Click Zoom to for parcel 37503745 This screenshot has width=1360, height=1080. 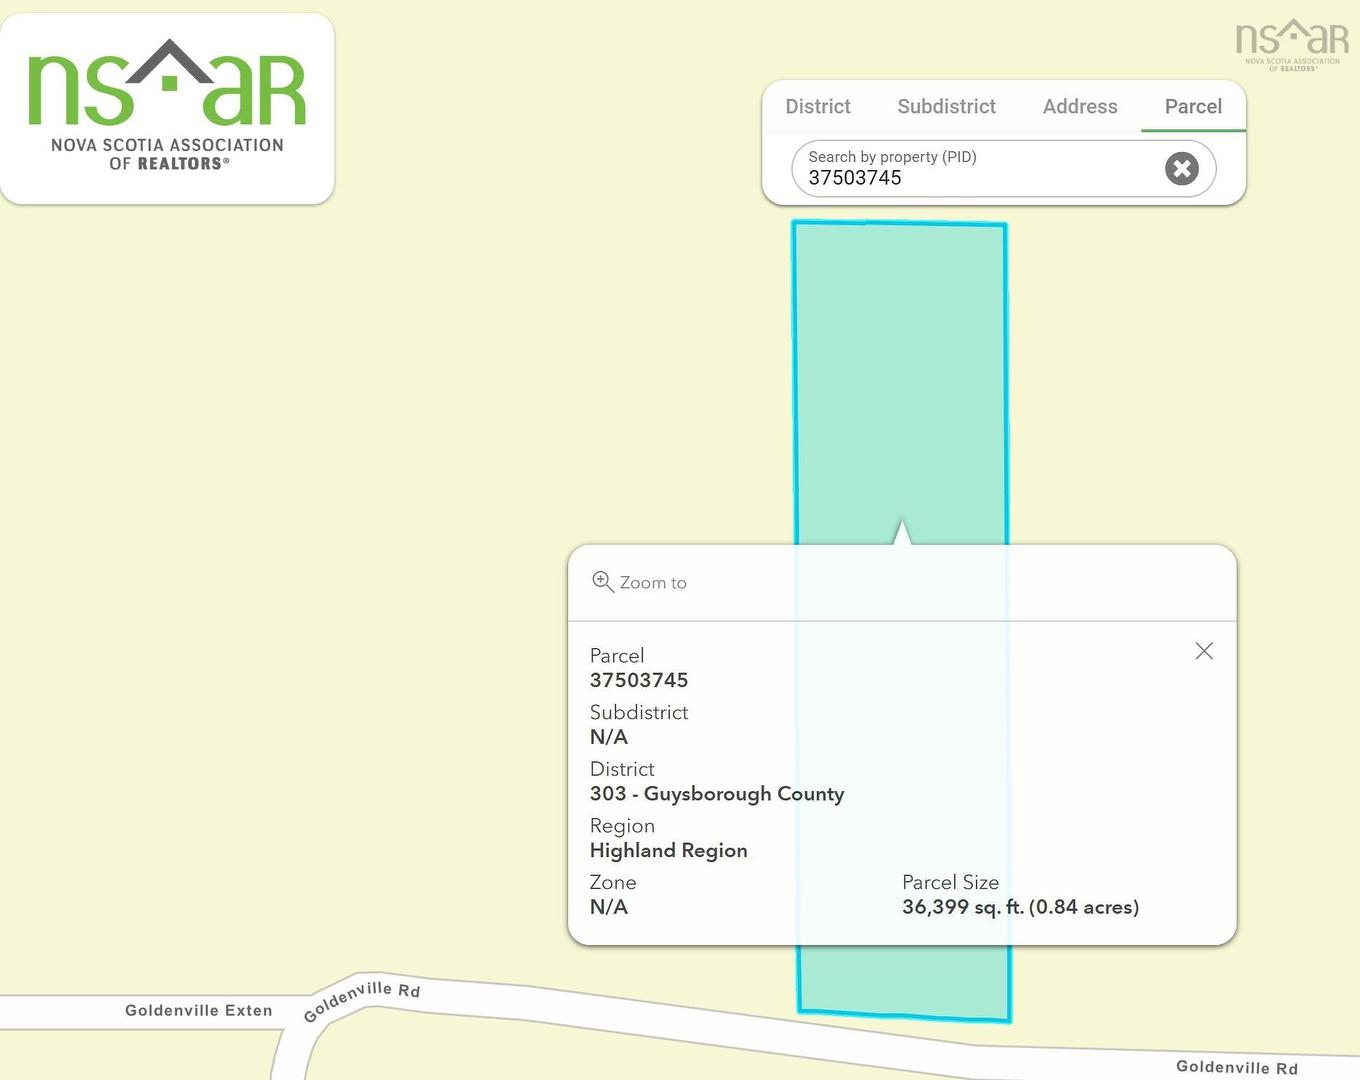tap(652, 582)
